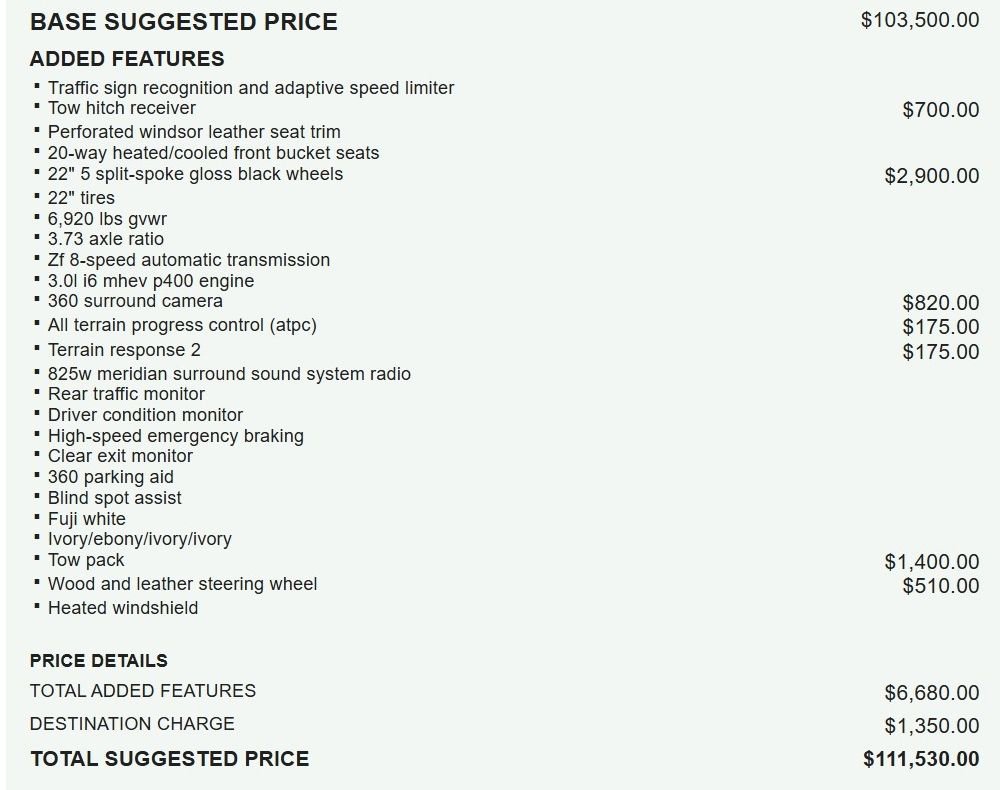Select the 360 surround camera line

coord(135,301)
